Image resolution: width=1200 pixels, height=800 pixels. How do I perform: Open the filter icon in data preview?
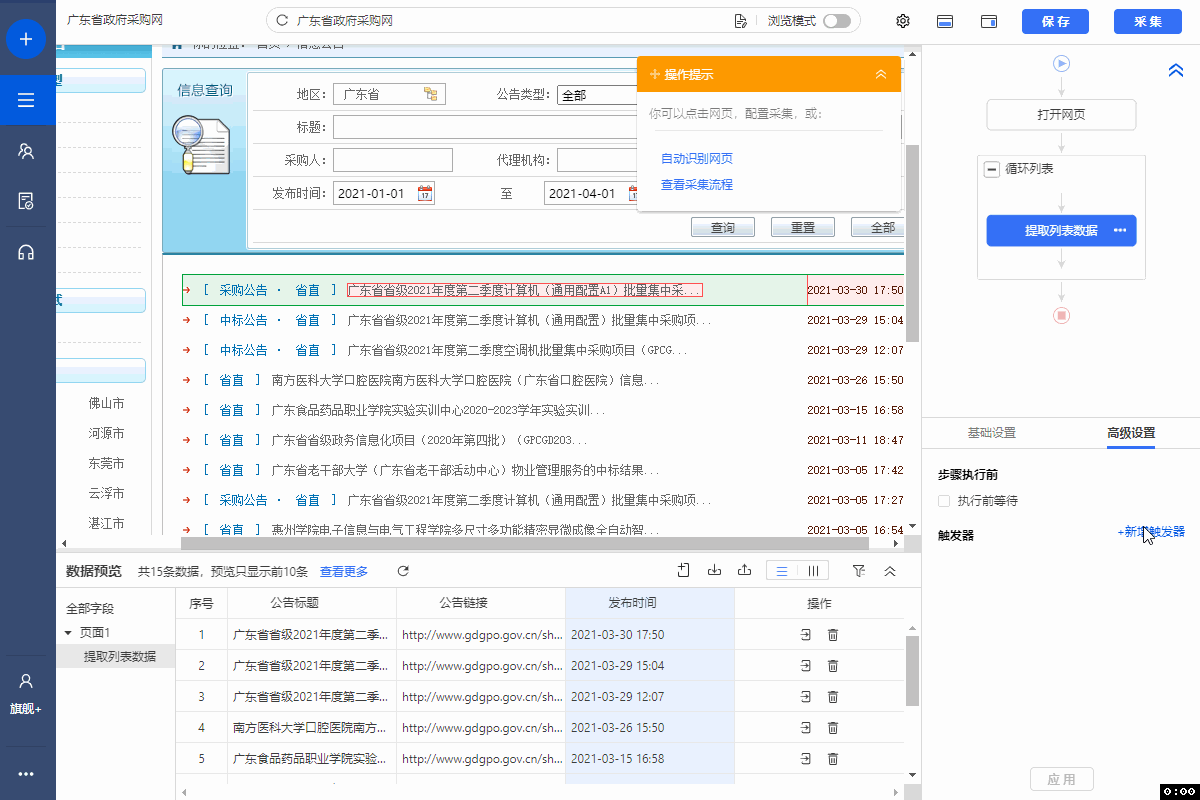[859, 571]
